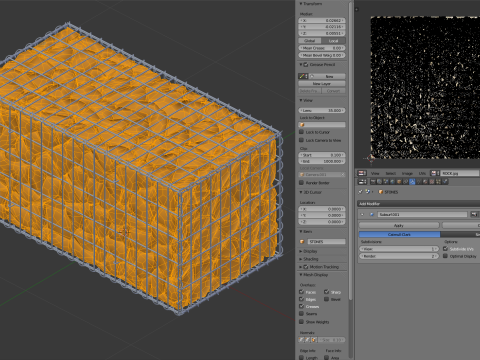Click the Lens value field
480x360 pixels.
point(322,110)
